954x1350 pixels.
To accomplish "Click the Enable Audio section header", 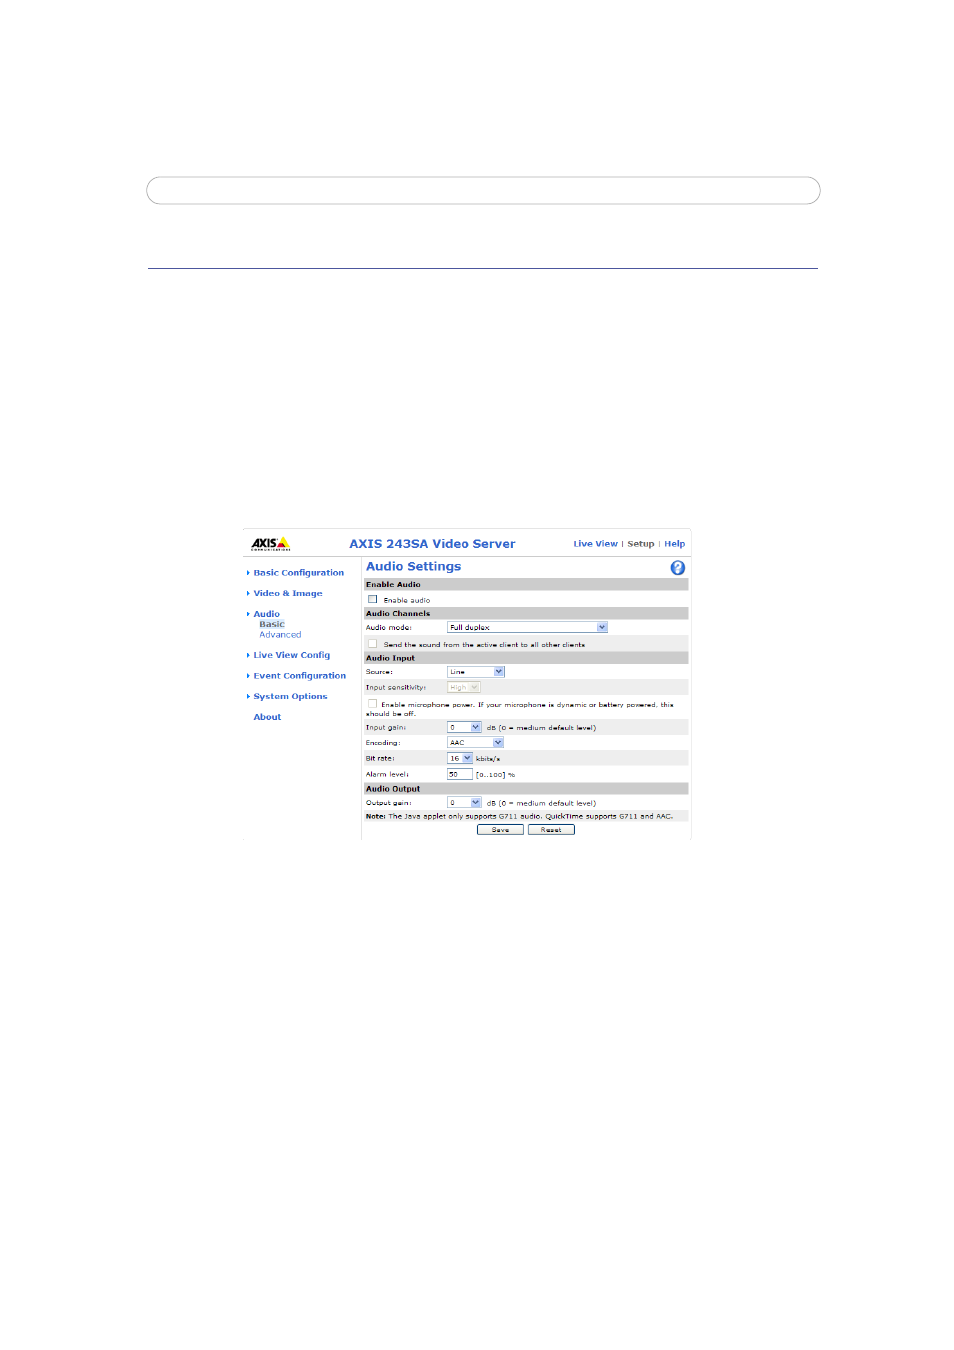I will point(526,585).
